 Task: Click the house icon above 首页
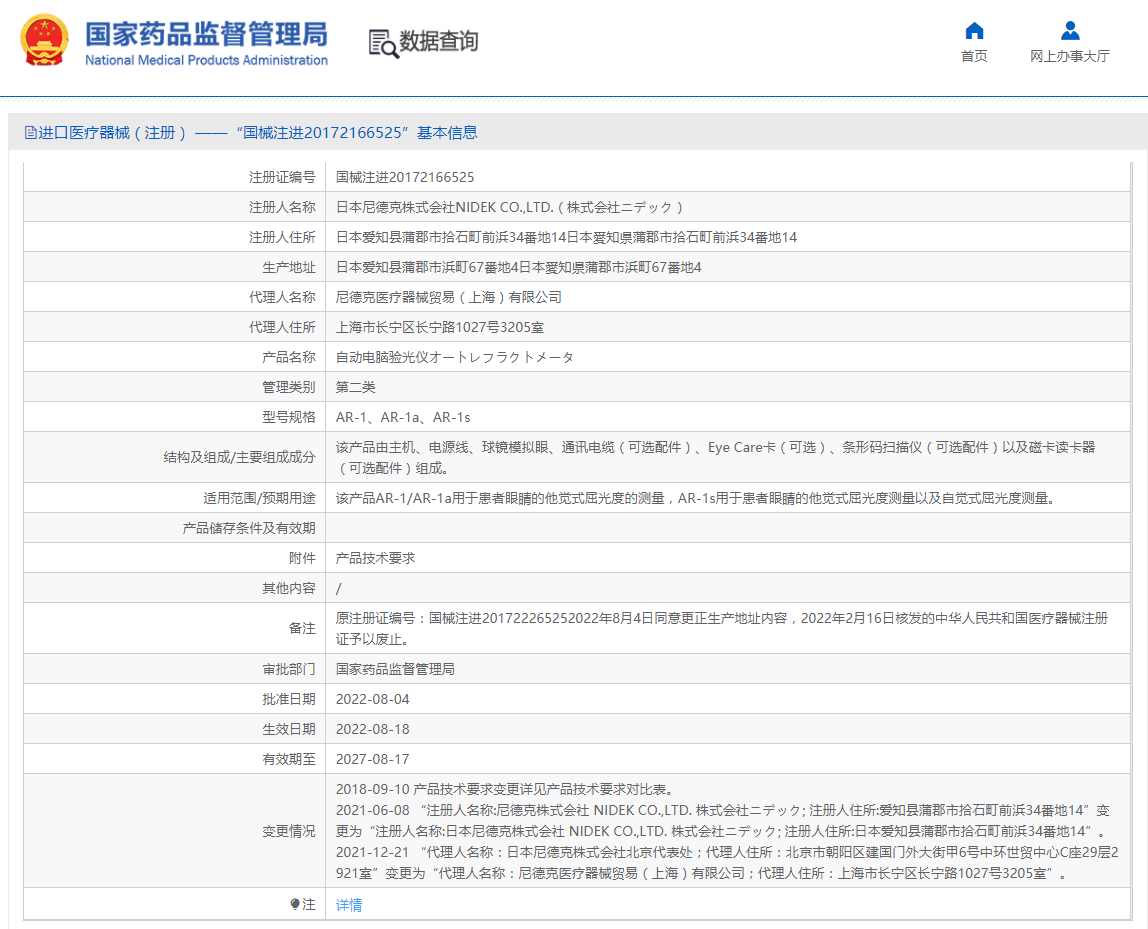pos(974,30)
